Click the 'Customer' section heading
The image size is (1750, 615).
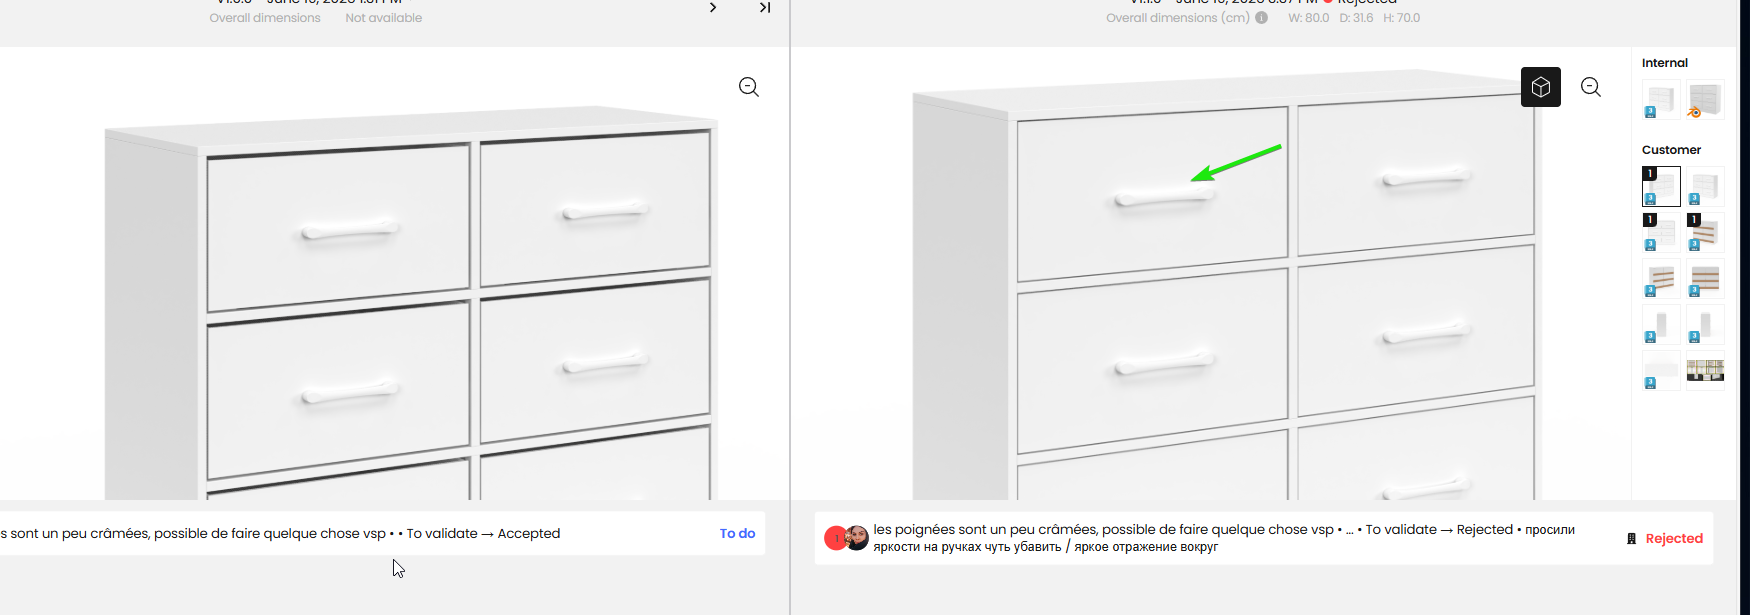point(1671,150)
